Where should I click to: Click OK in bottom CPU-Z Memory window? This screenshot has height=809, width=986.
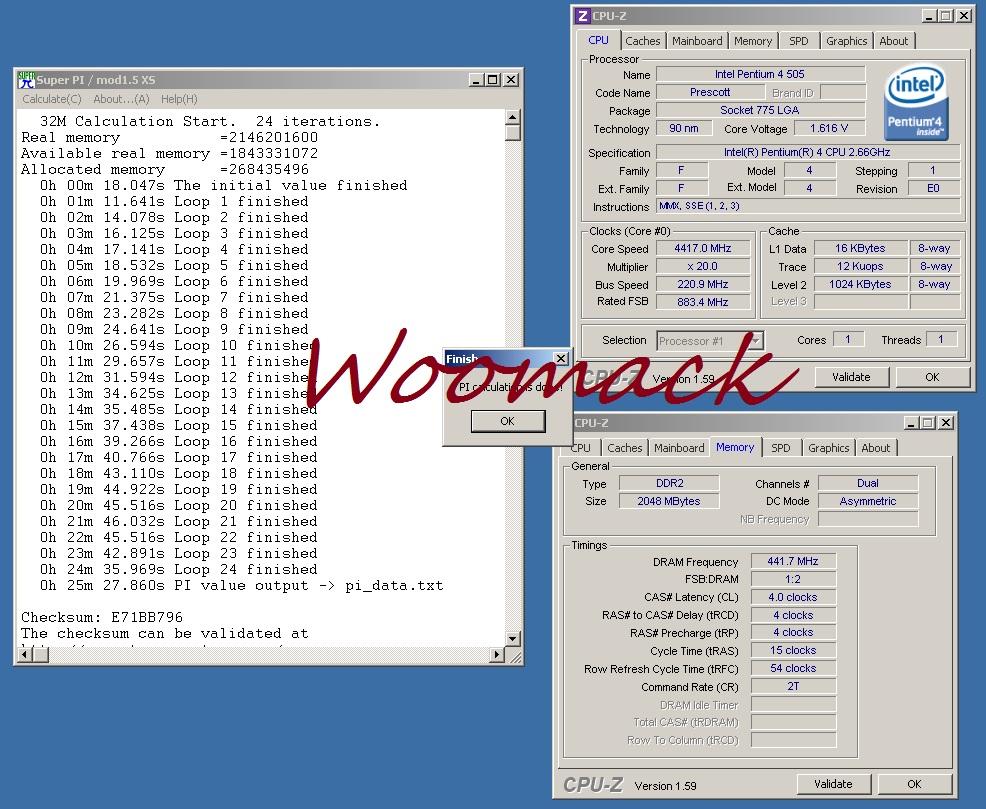914,784
